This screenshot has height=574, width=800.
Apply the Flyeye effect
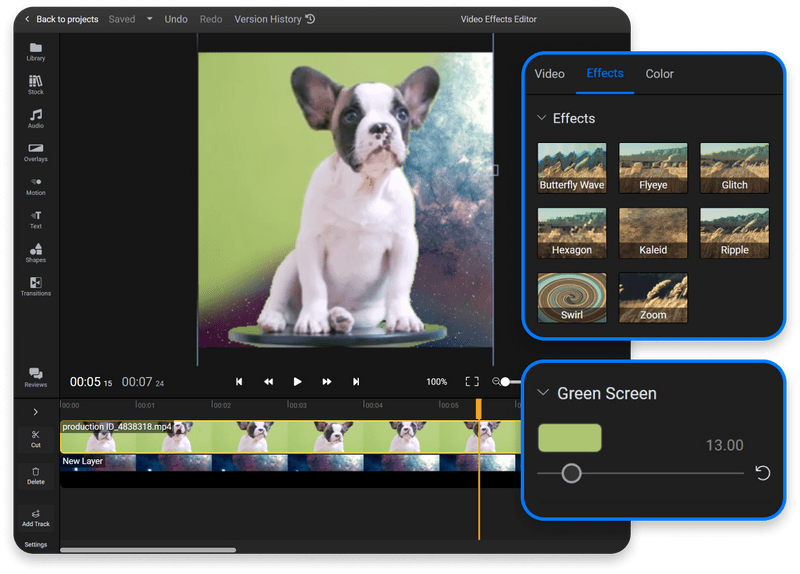pos(653,168)
